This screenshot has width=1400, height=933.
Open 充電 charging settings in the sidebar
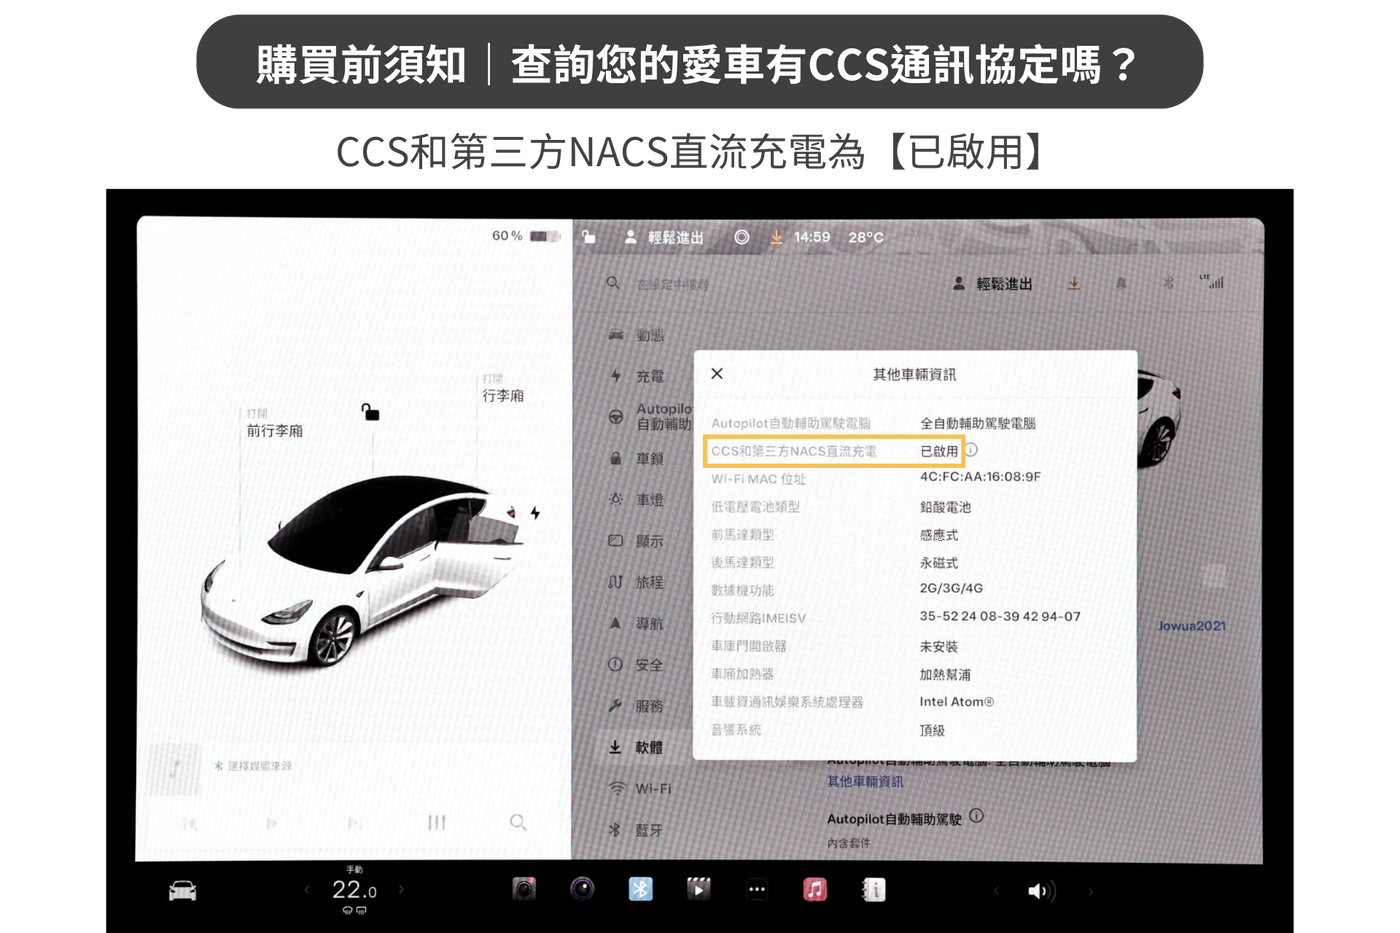coord(648,376)
